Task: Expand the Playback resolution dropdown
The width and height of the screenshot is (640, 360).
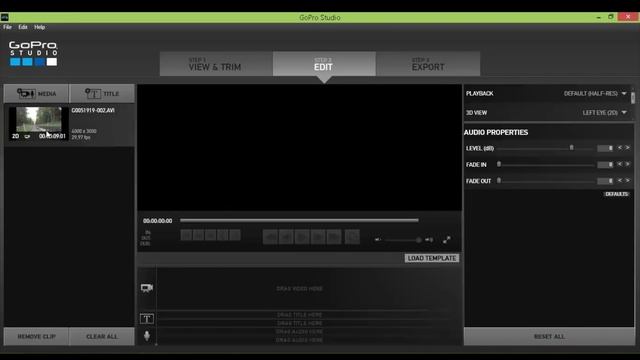Action: [x=595, y=93]
